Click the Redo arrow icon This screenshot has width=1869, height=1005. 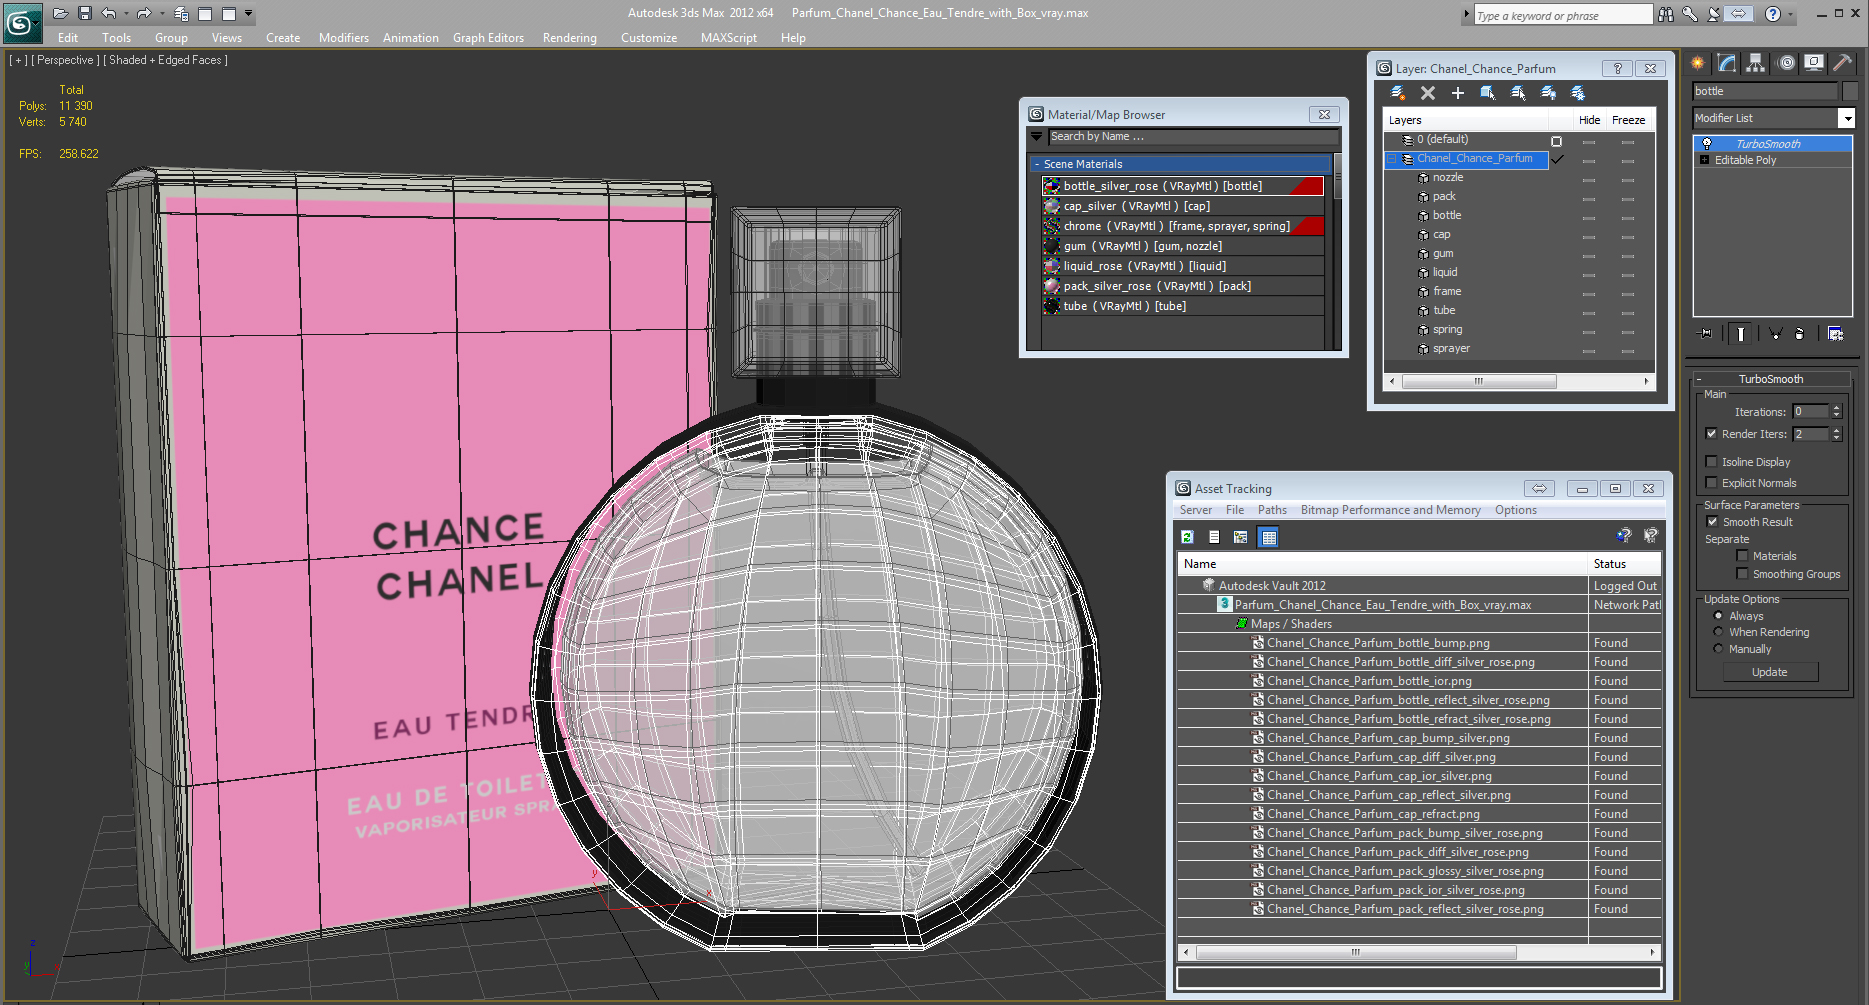(x=144, y=13)
